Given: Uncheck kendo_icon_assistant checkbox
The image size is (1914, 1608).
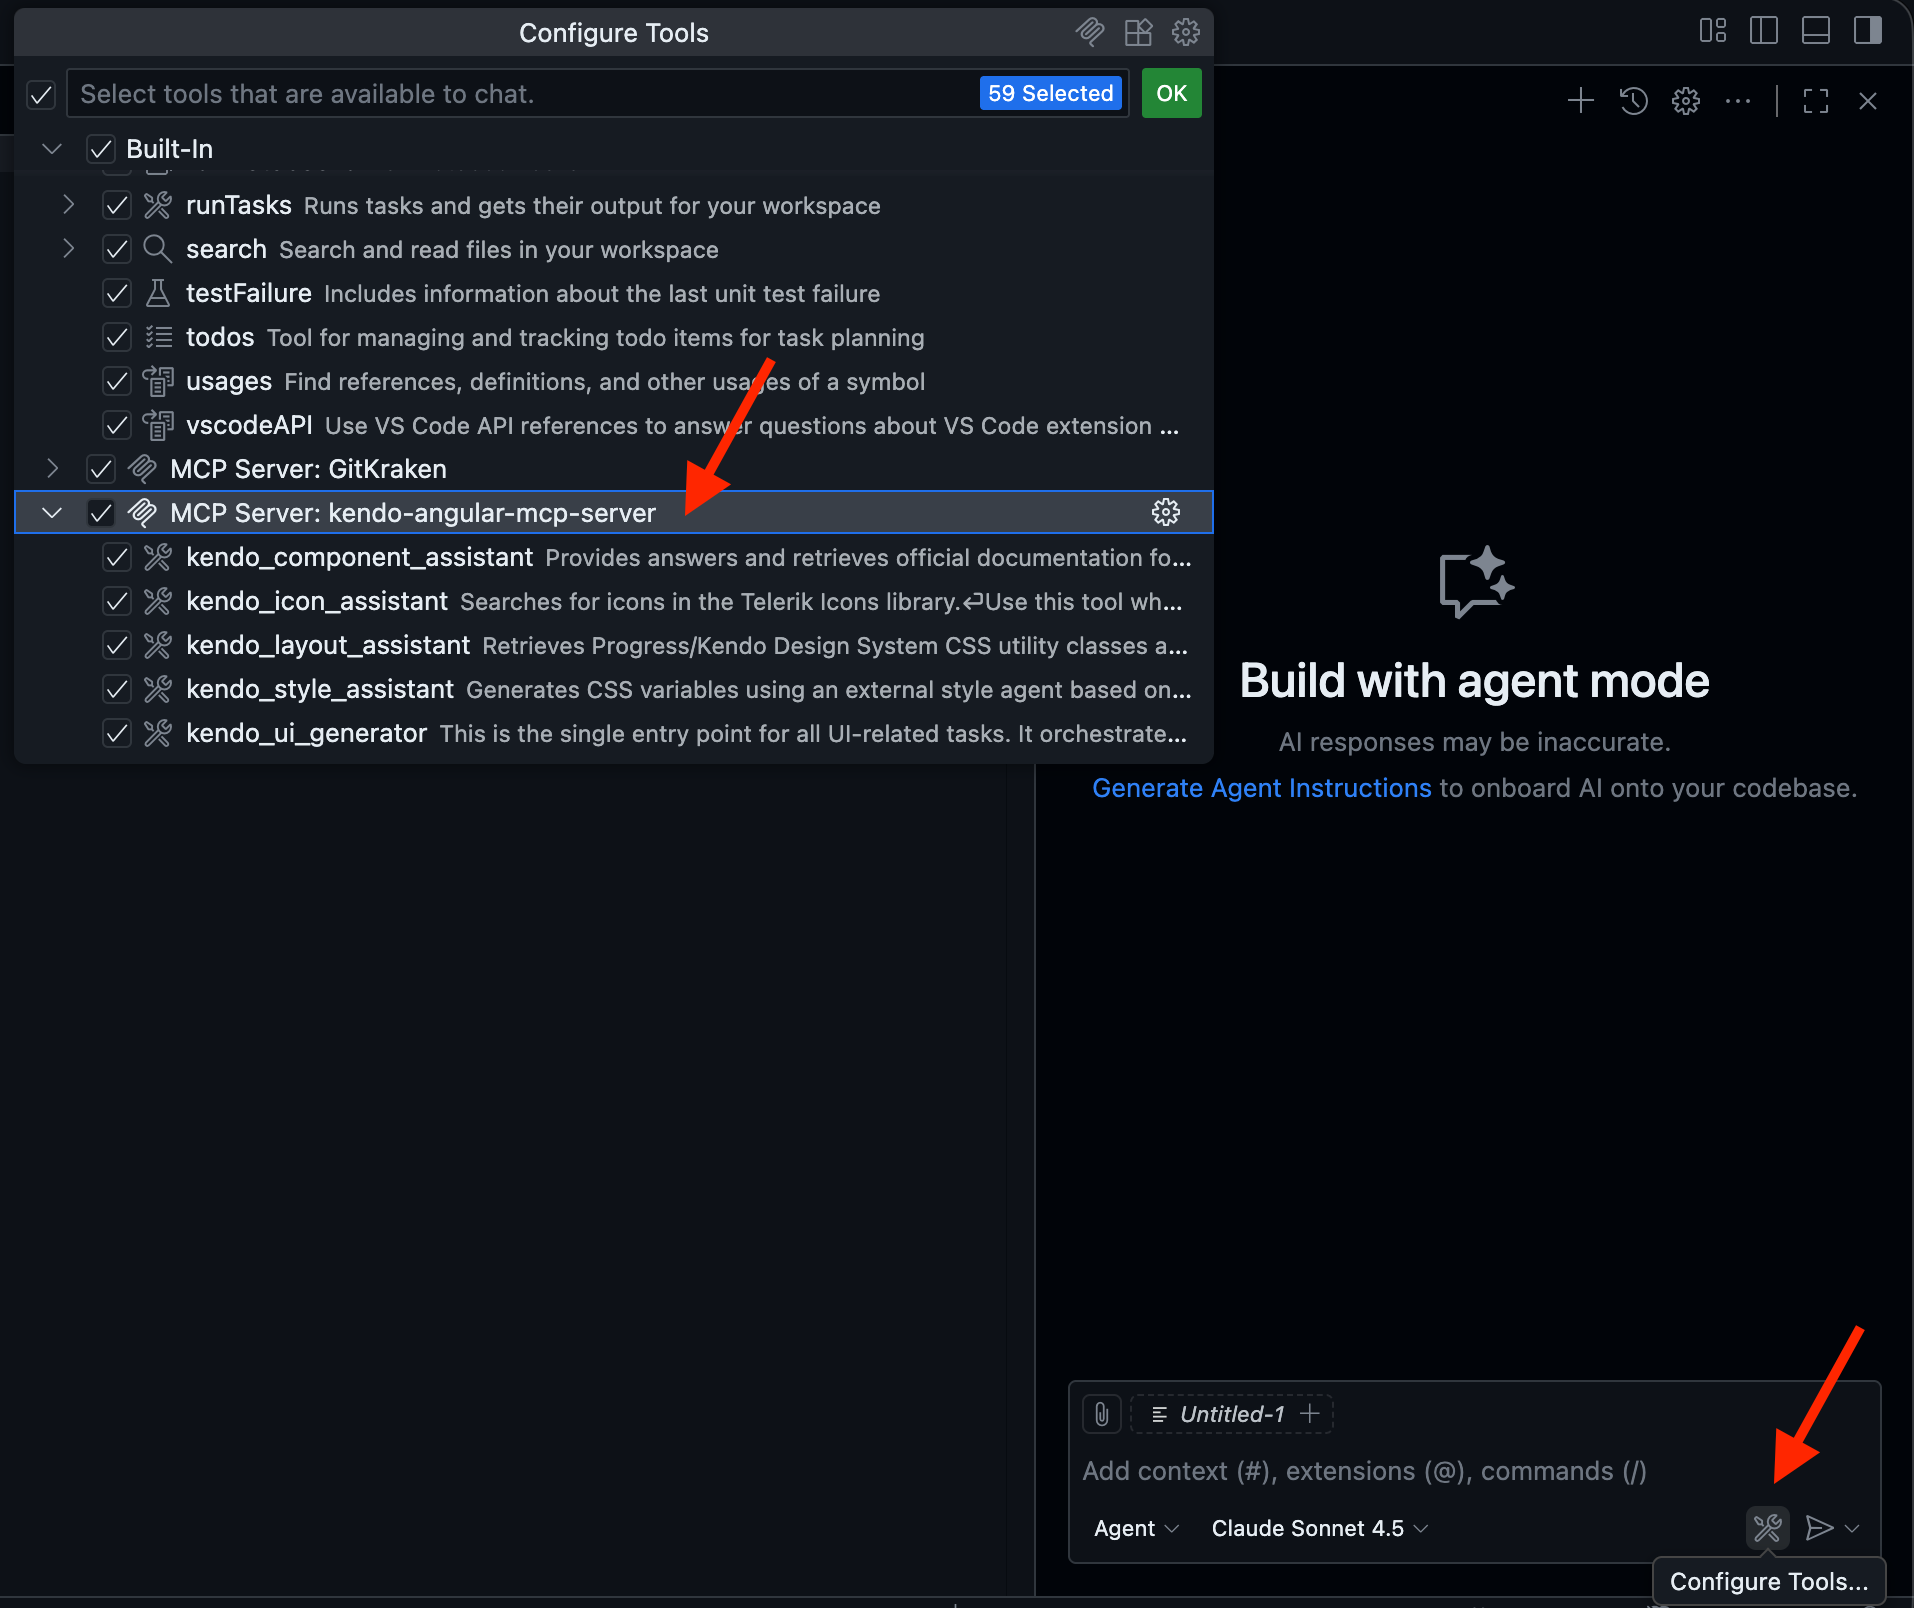Looking at the screenshot, I should [x=117, y=601].
